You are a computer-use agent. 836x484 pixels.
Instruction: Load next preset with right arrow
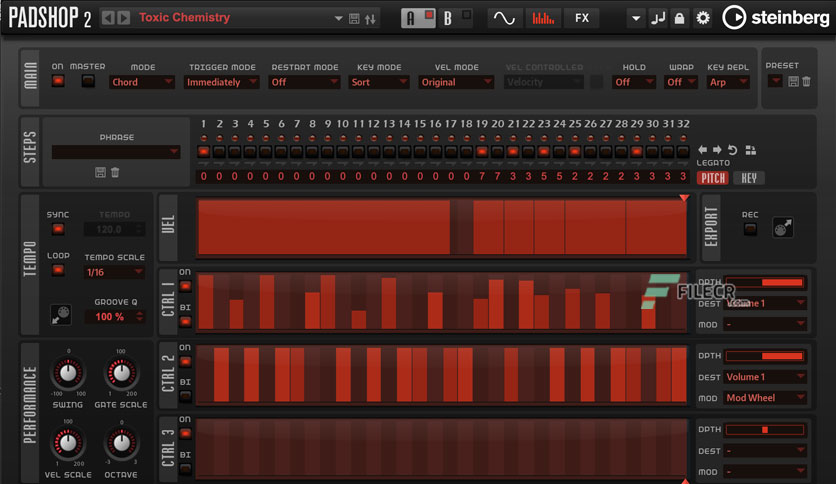click(x=124, y=18)
